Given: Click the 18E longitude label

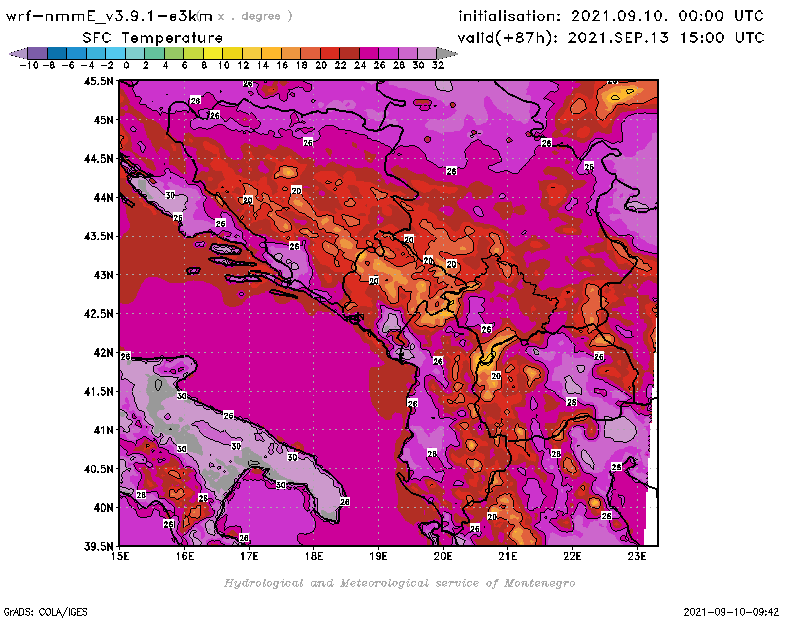Looking at the screenshot, I should click(x=314, y=556).
